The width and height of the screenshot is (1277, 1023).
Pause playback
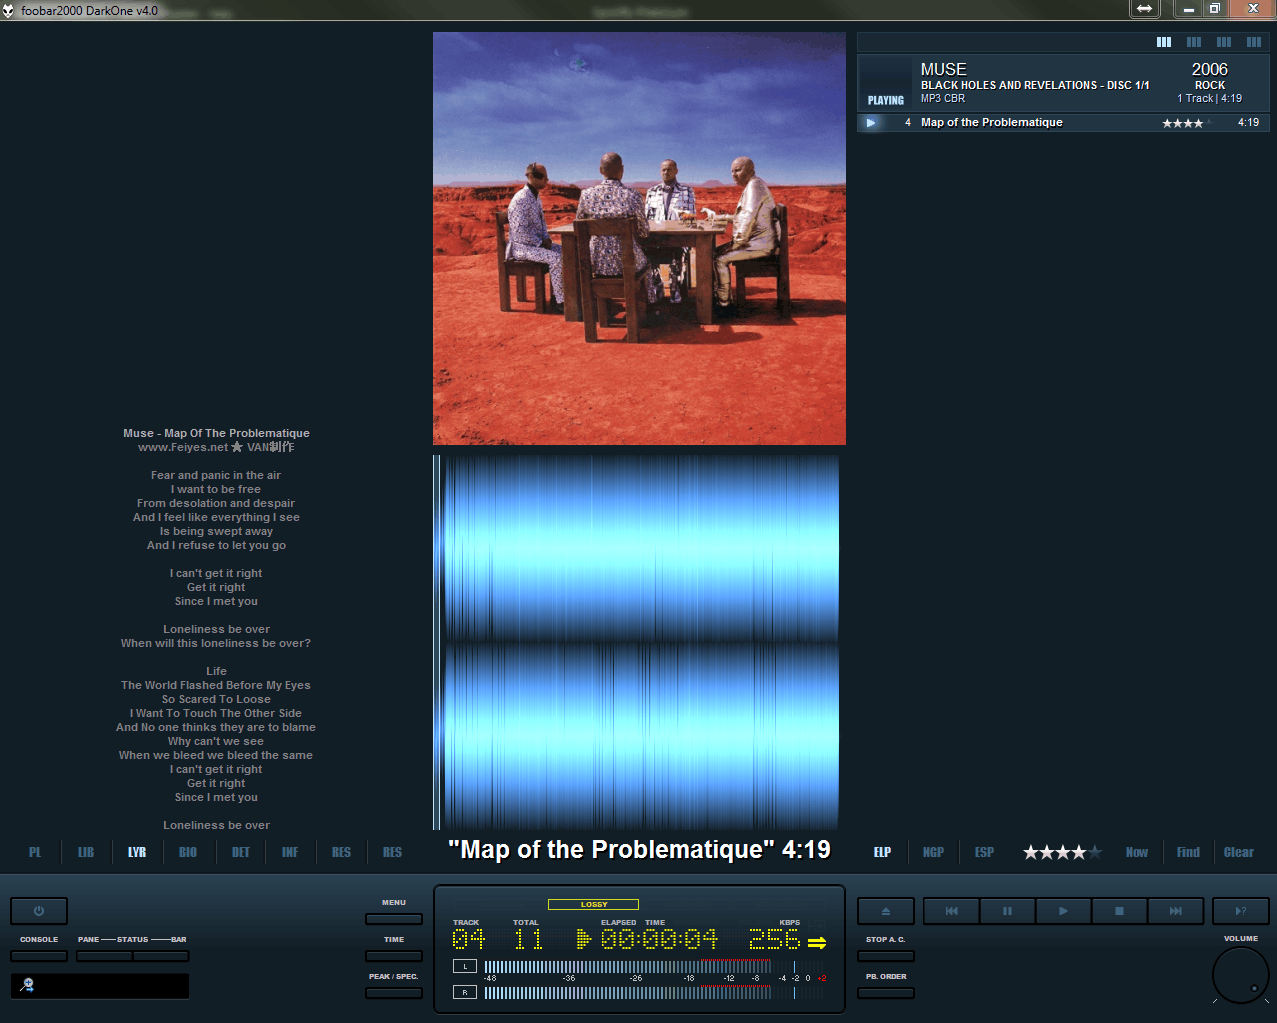coord(1007,911)
